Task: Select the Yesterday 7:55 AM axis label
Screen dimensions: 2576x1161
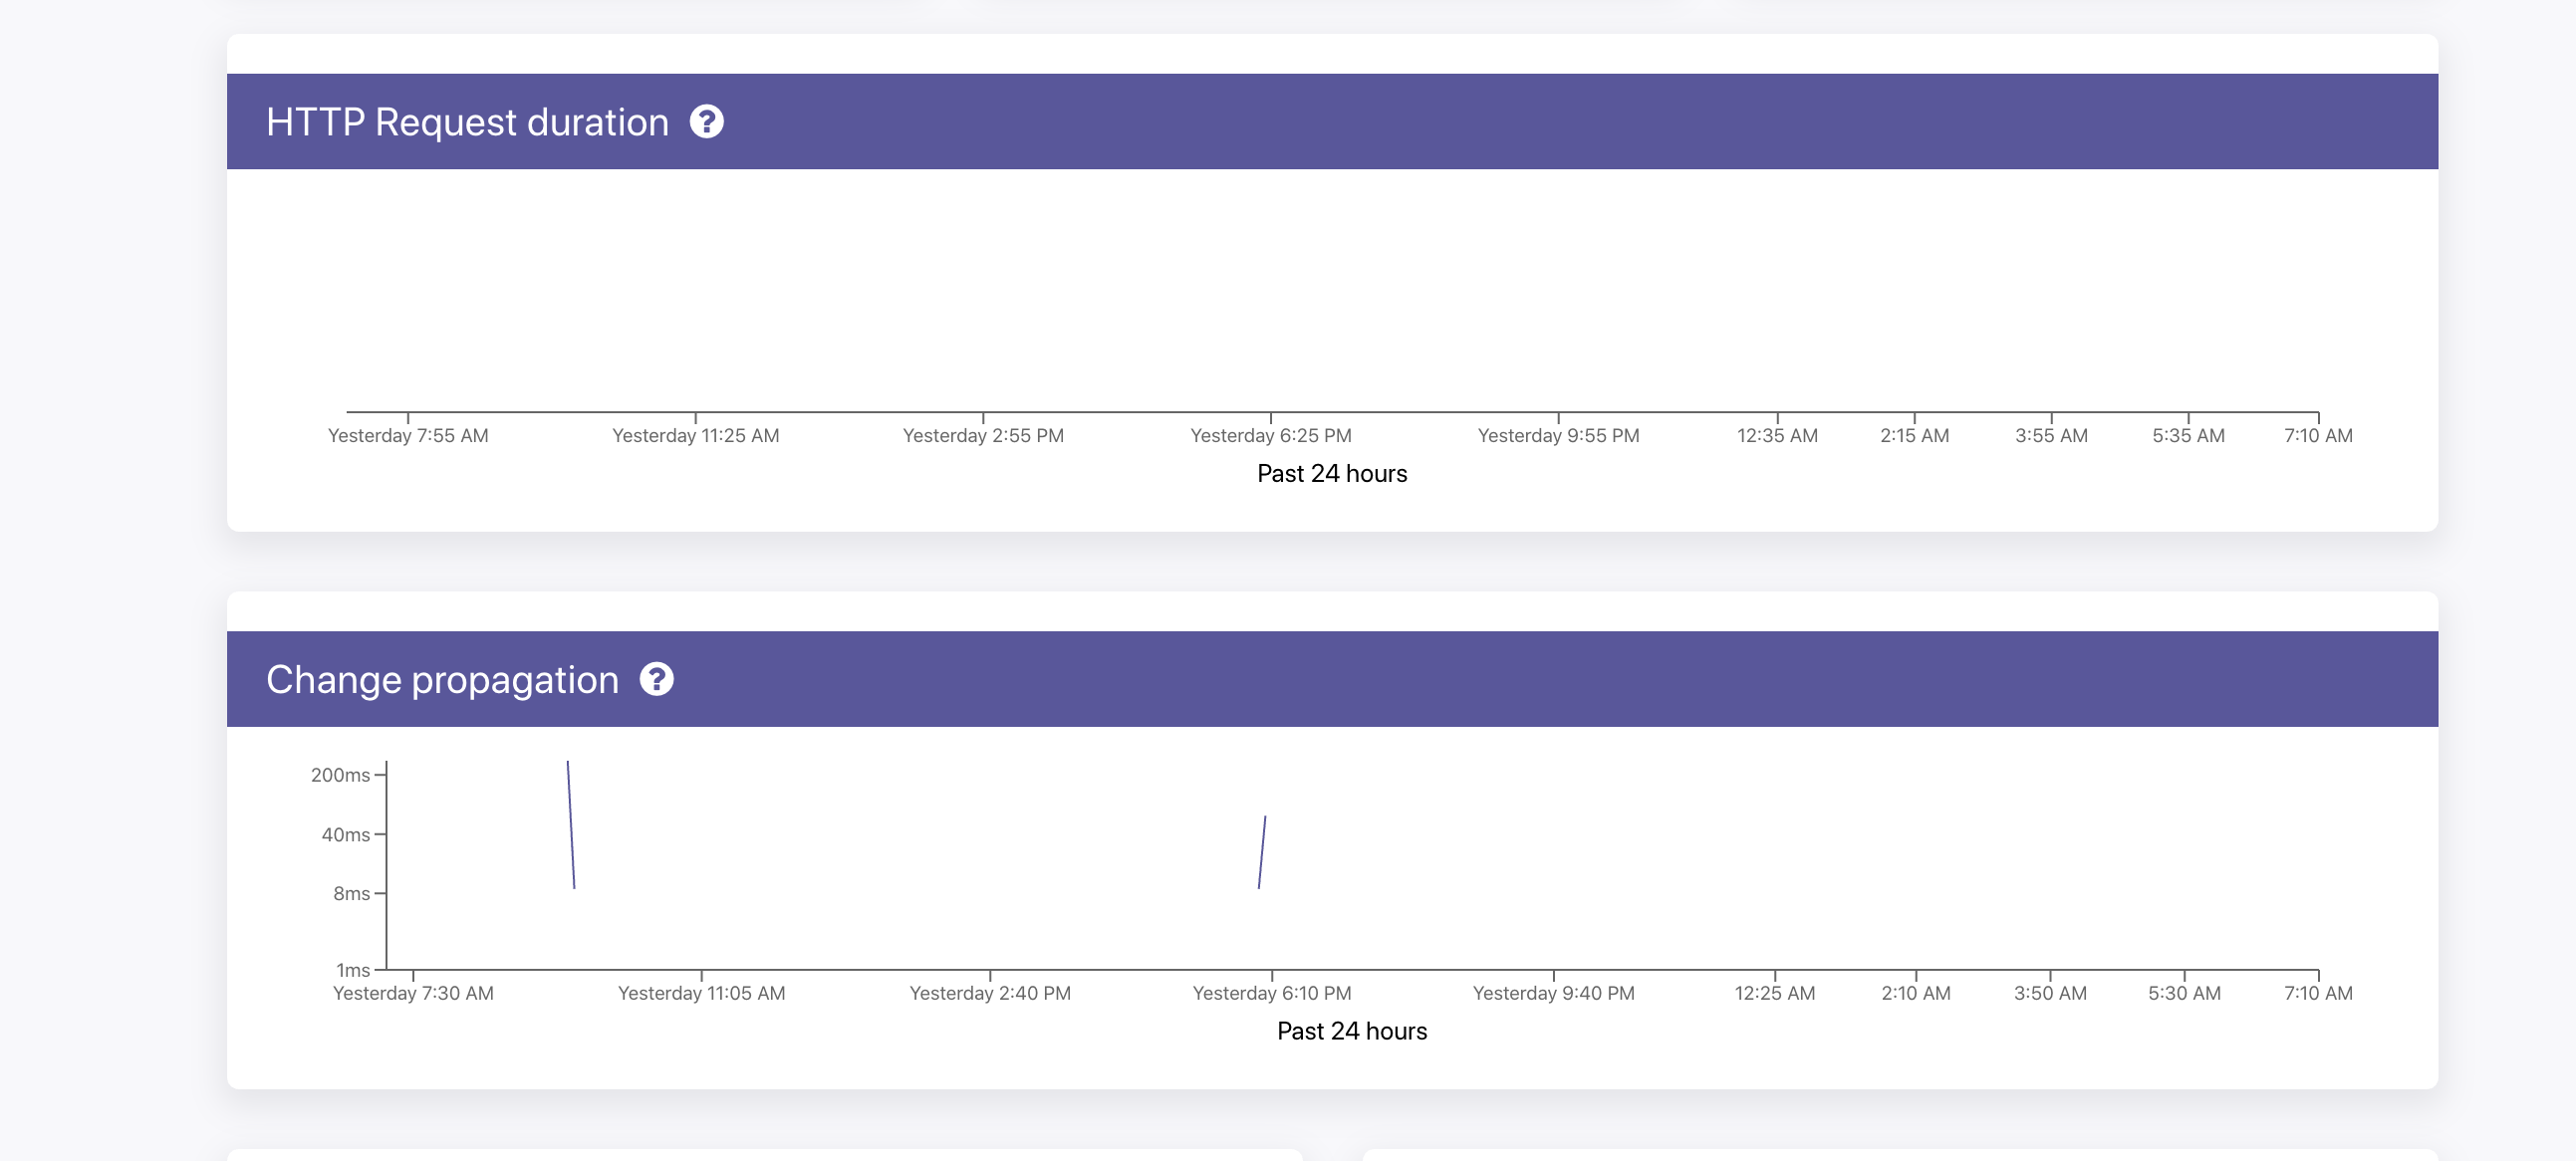Action: [408, 435]
